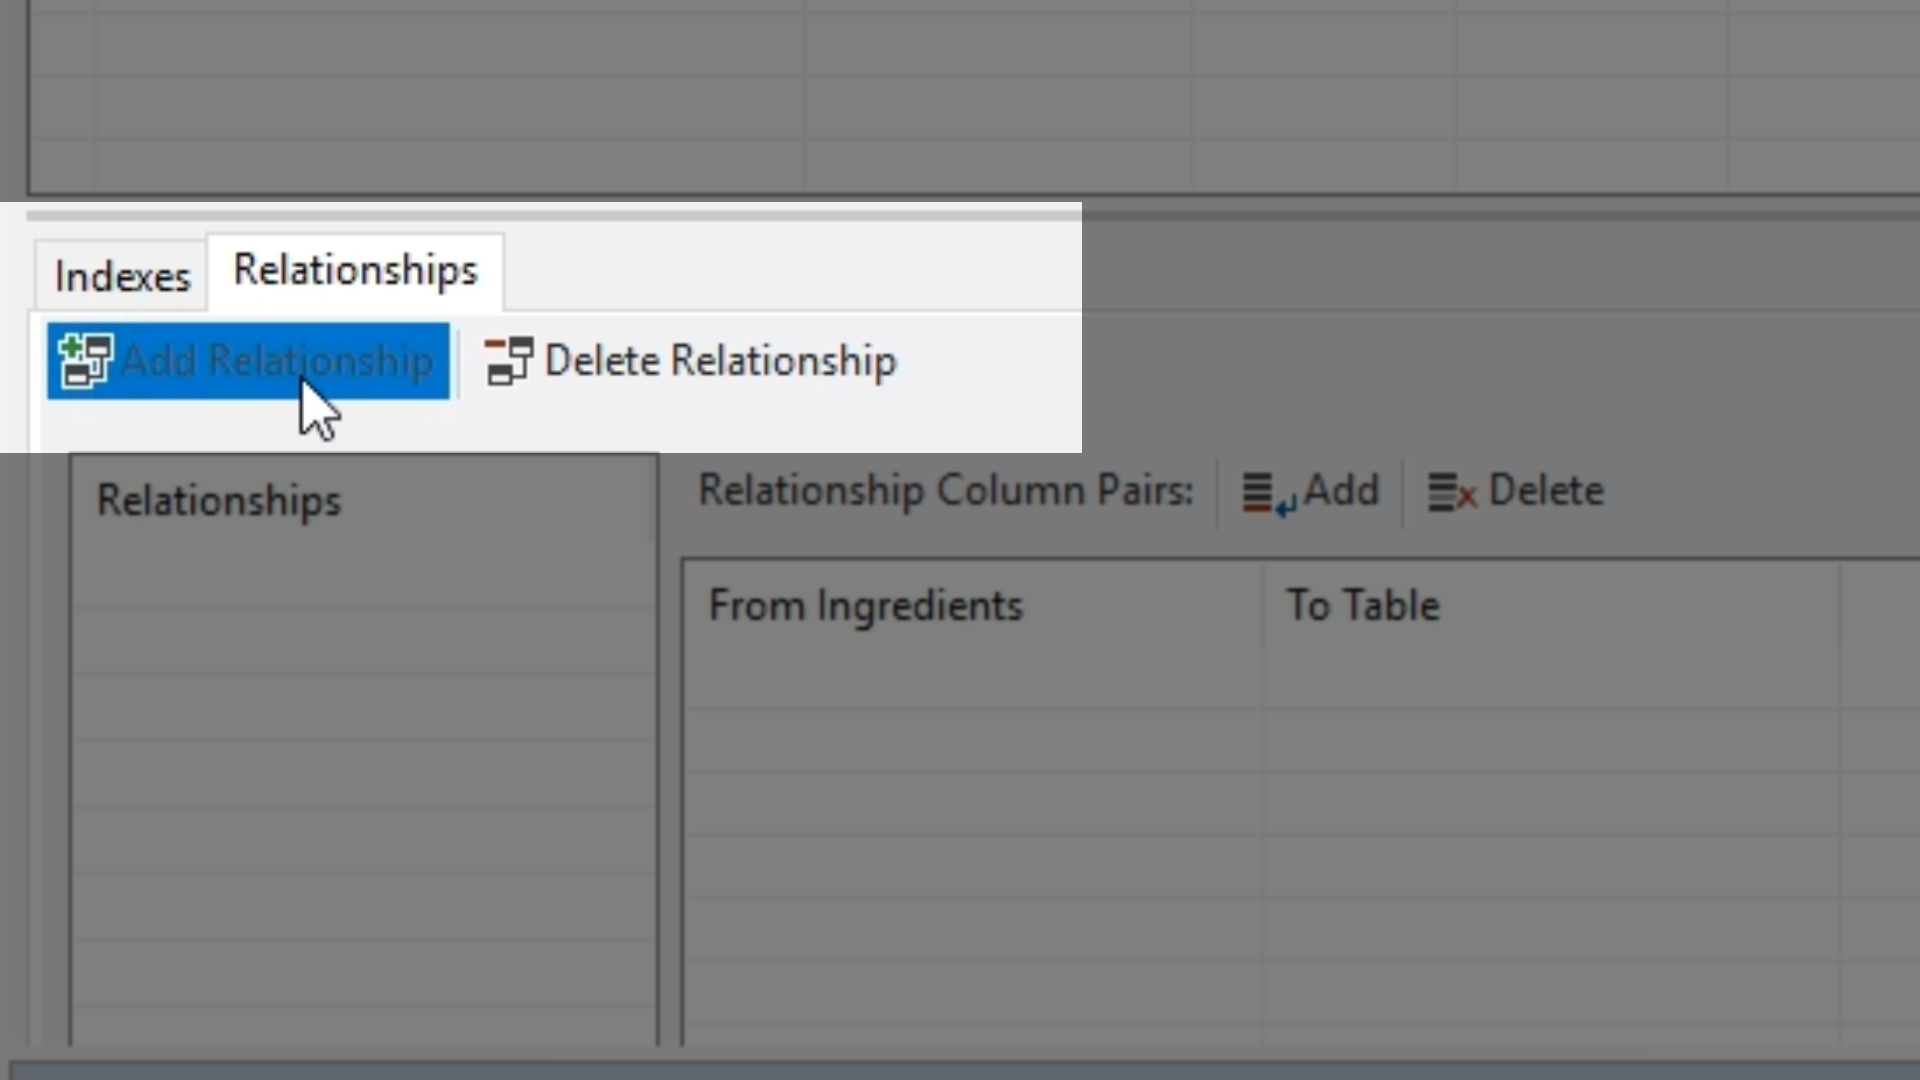Click the Add column pair icon
This screenshot has height=1080, width=1920.
[1268, 493]
